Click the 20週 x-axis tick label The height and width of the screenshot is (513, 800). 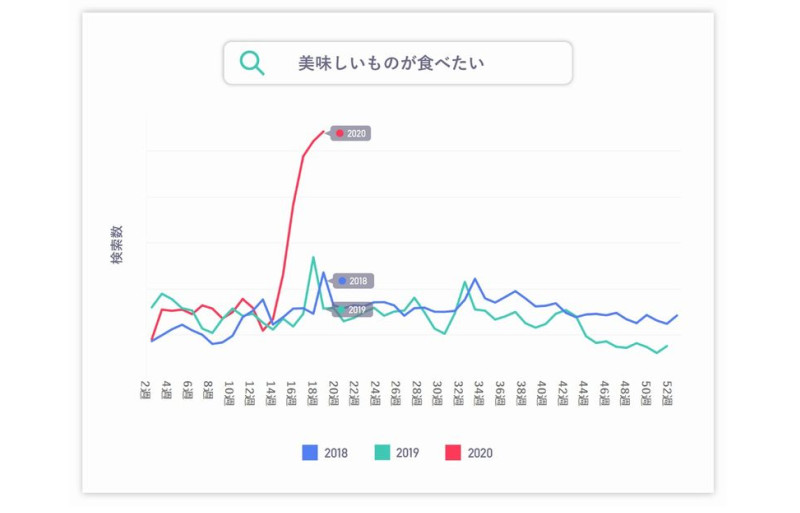pyautogui.click(x=333, y=390)
